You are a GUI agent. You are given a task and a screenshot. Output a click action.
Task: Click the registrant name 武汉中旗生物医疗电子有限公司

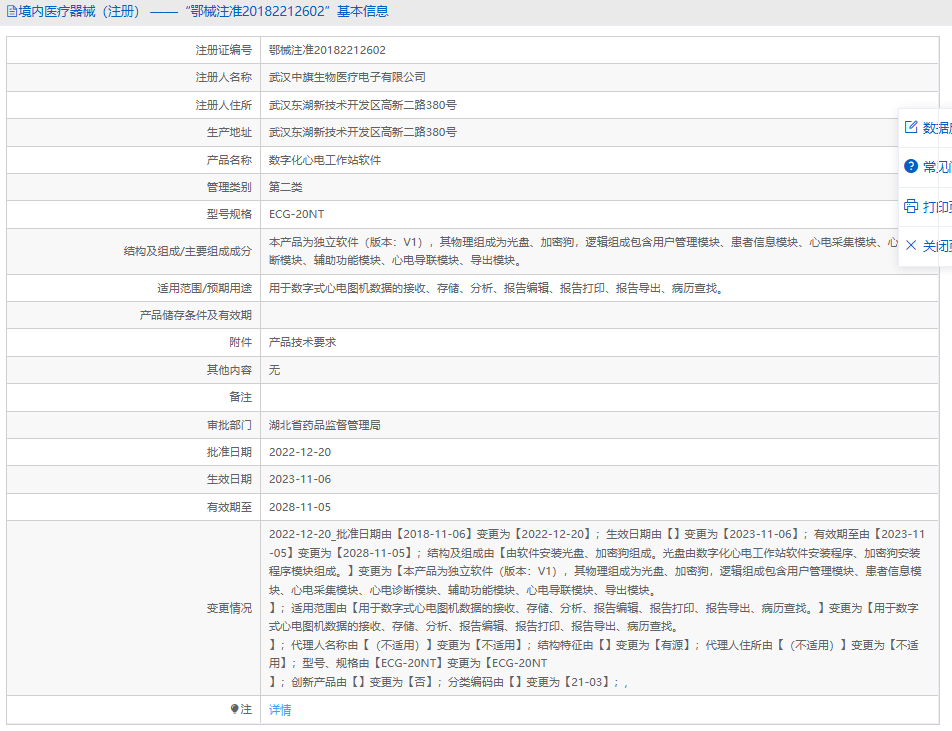point(347,77)
